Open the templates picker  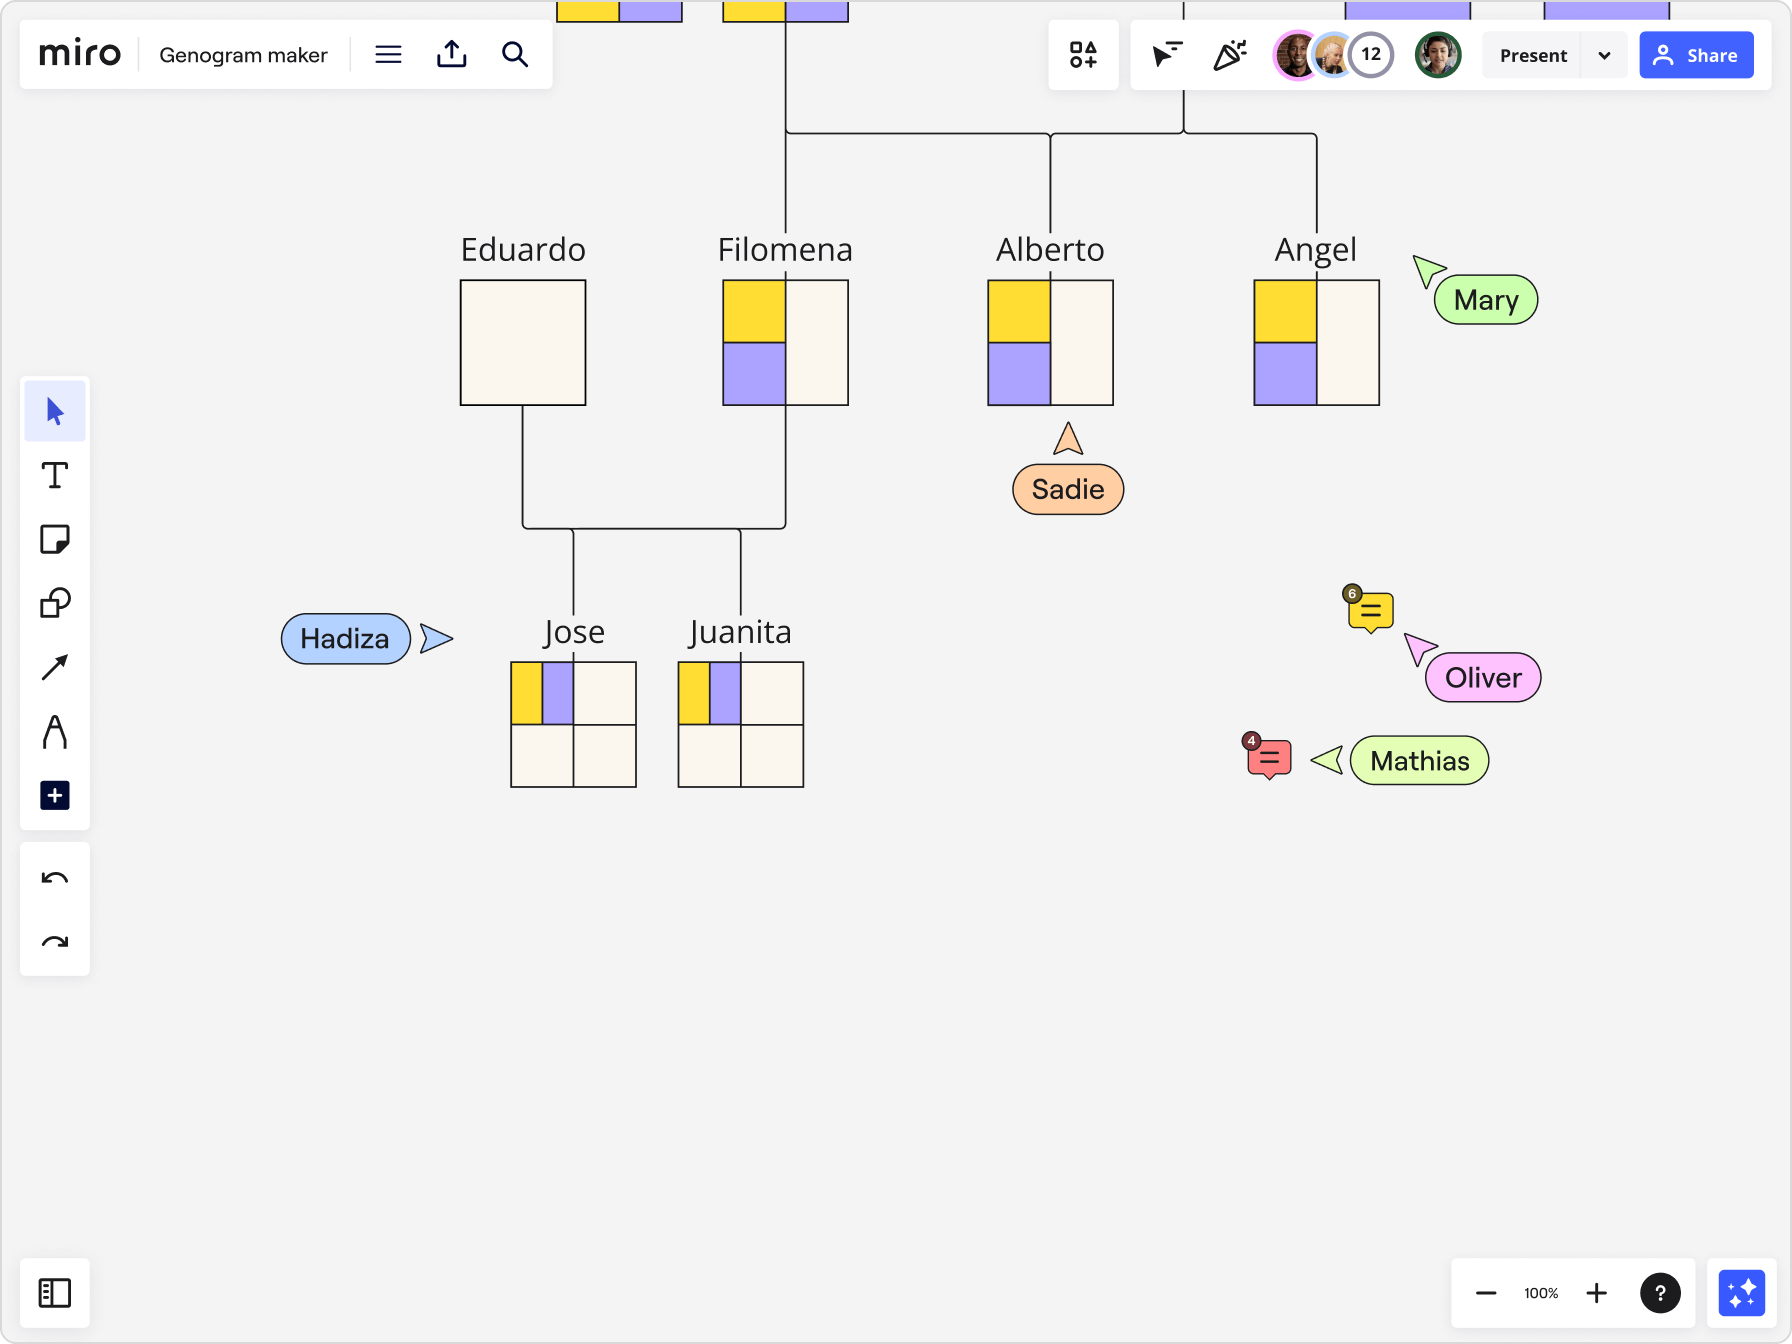point(1083,55)
